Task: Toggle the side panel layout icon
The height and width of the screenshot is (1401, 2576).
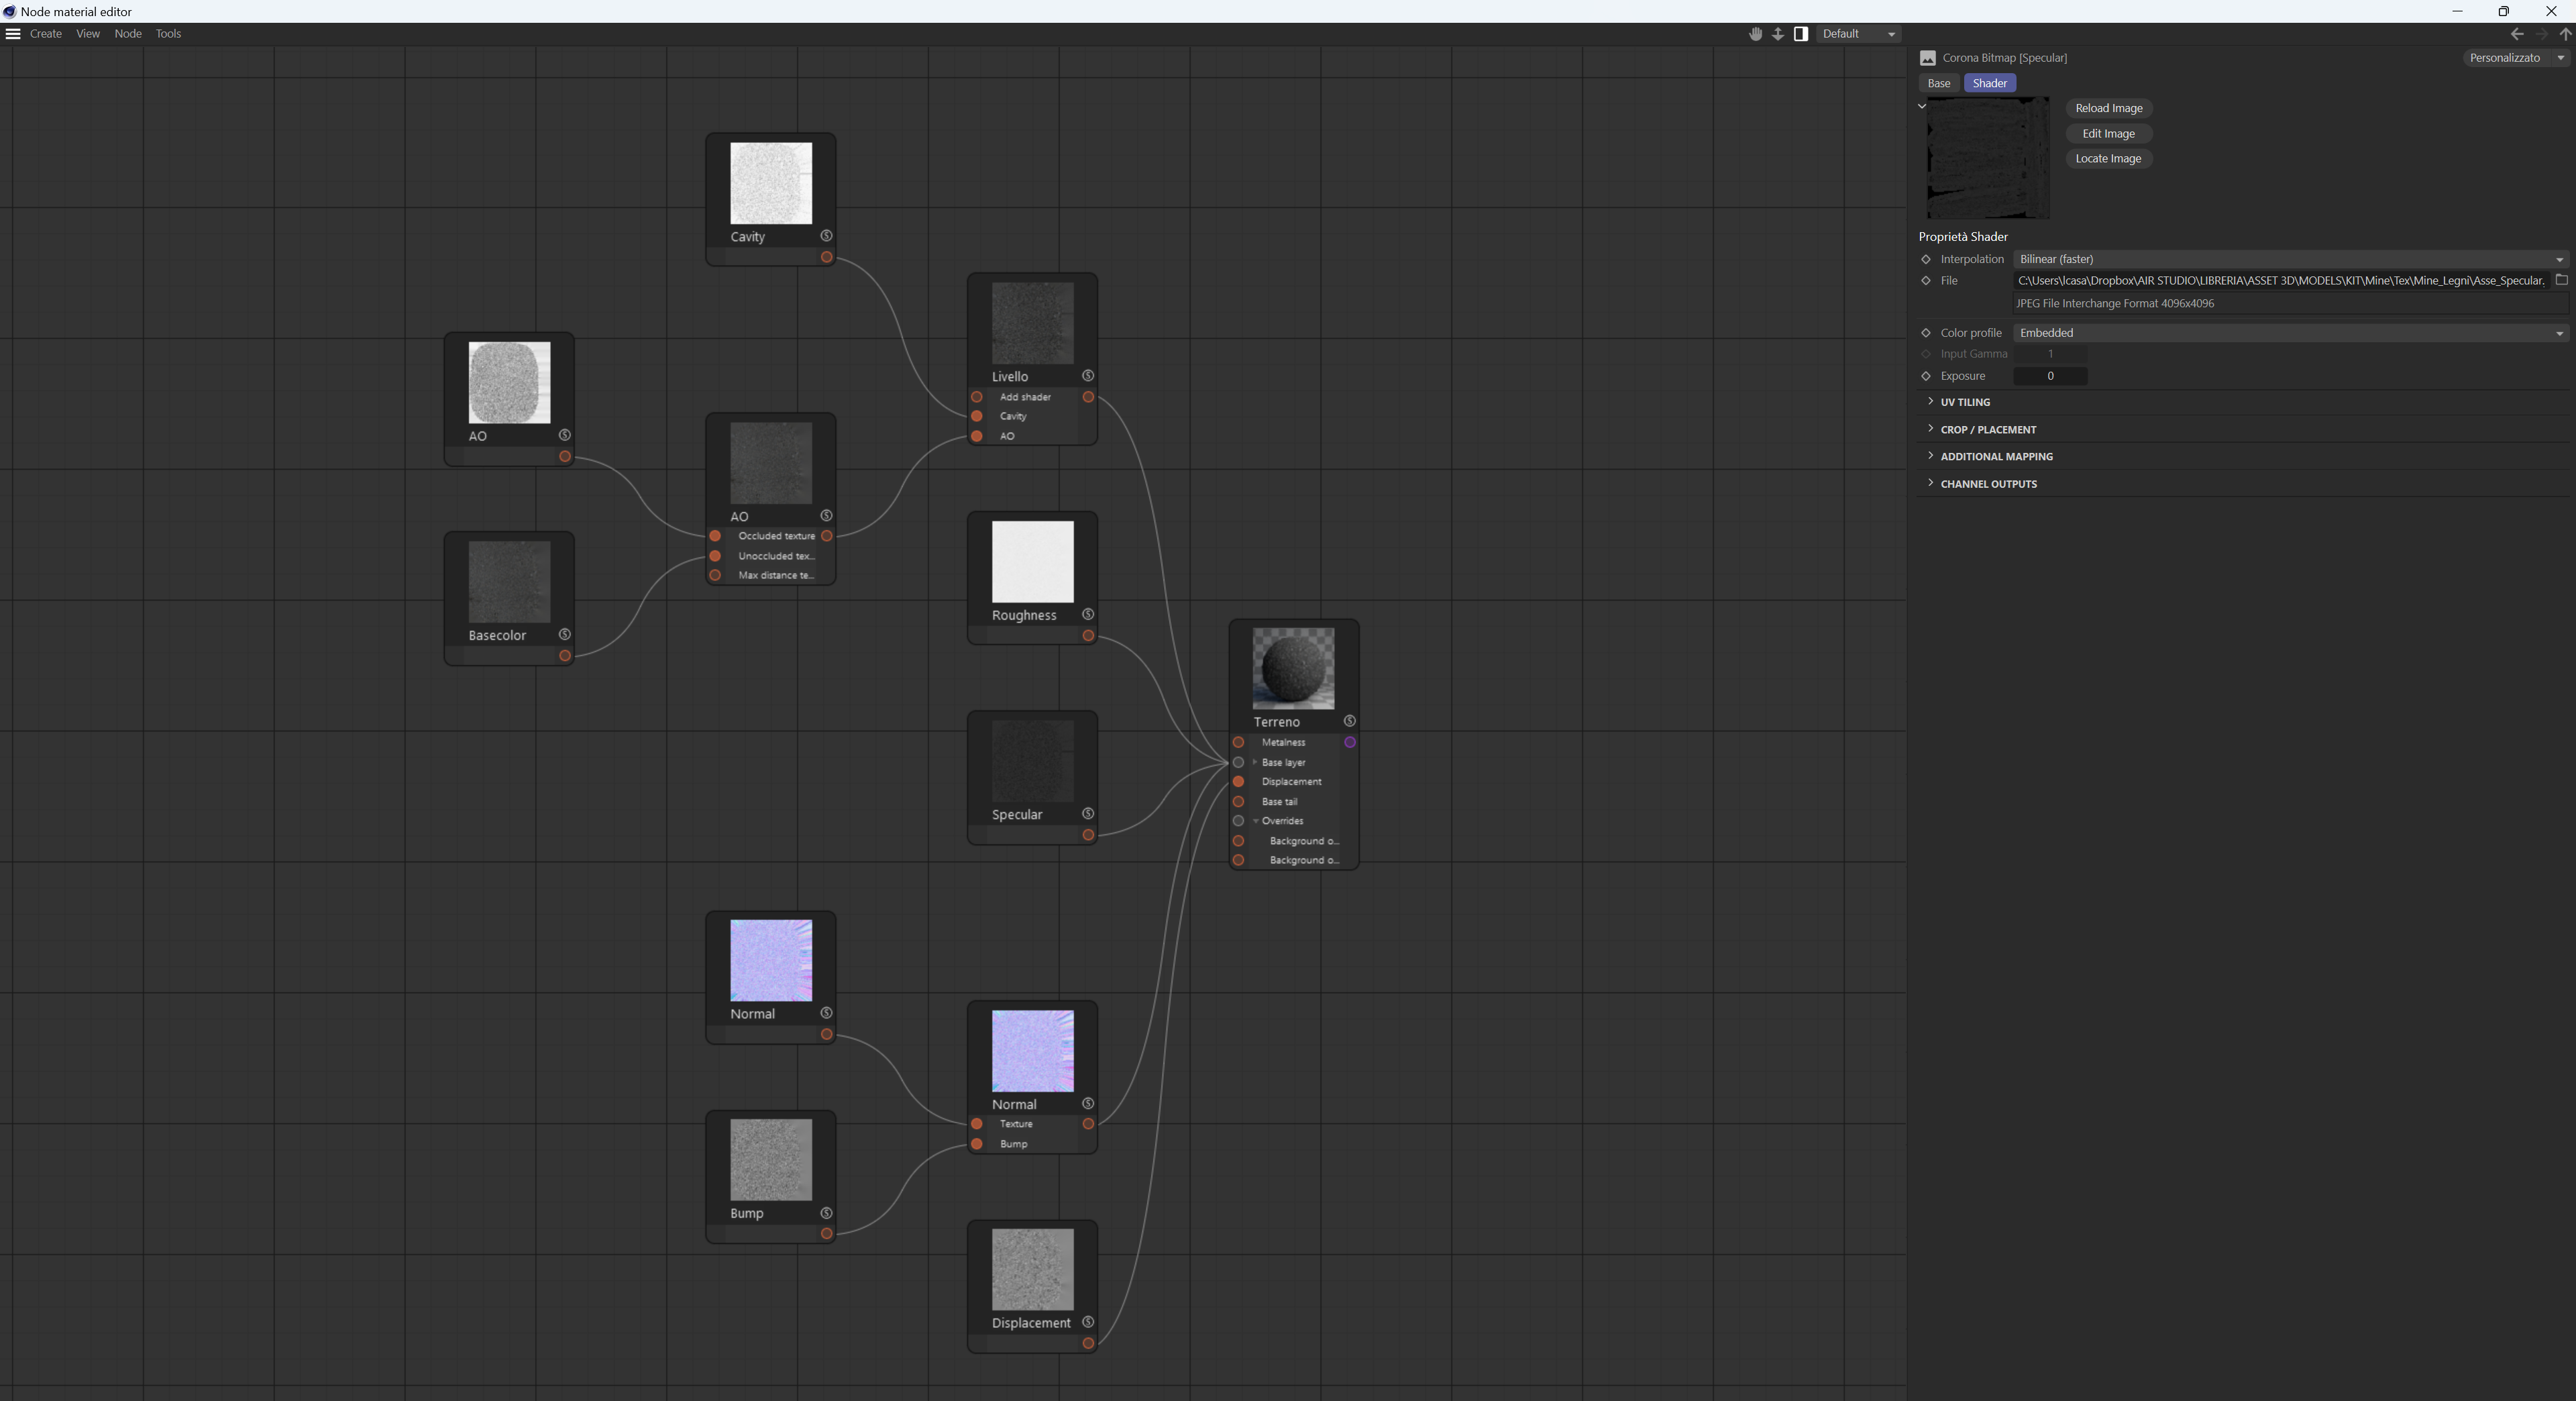Action: (x=1801, y=34)
